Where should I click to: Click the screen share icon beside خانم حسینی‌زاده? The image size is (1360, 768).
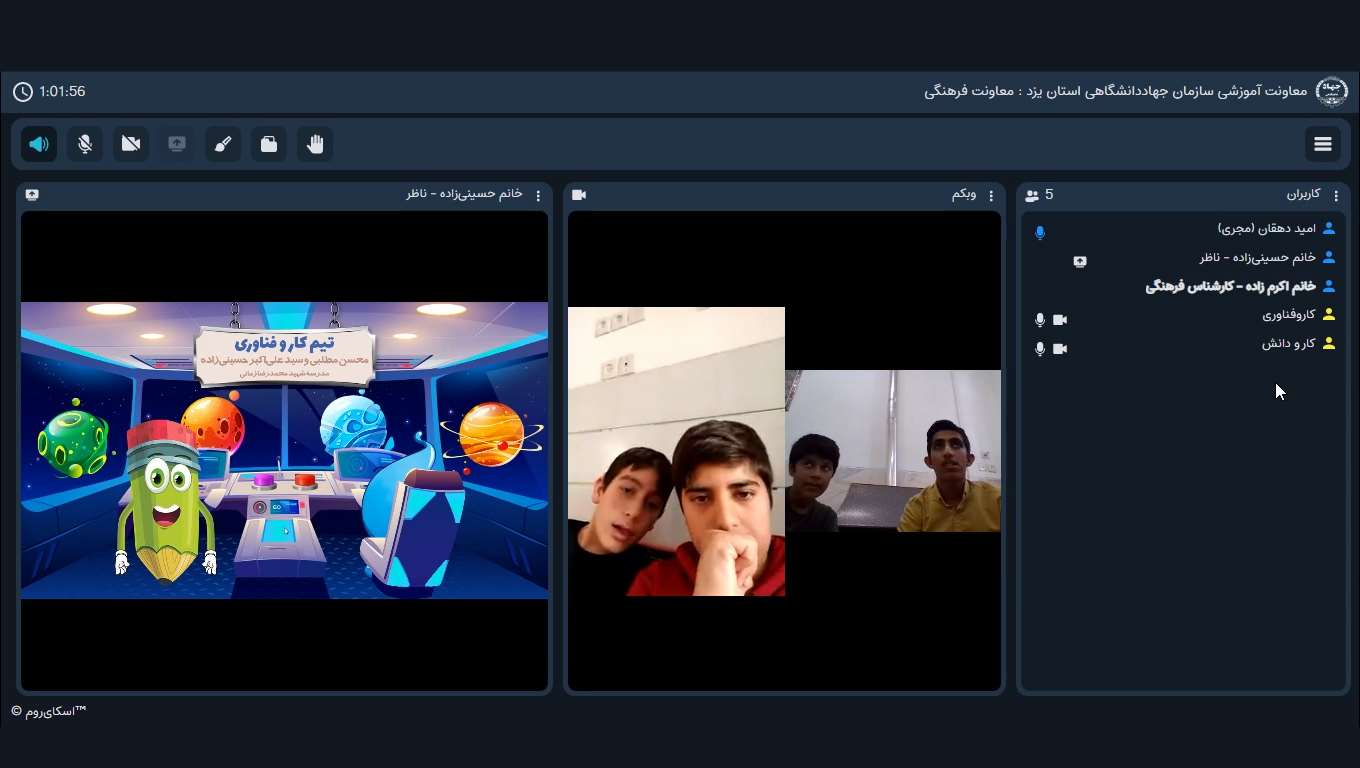pyautogui.click(x=1080, y=262)
